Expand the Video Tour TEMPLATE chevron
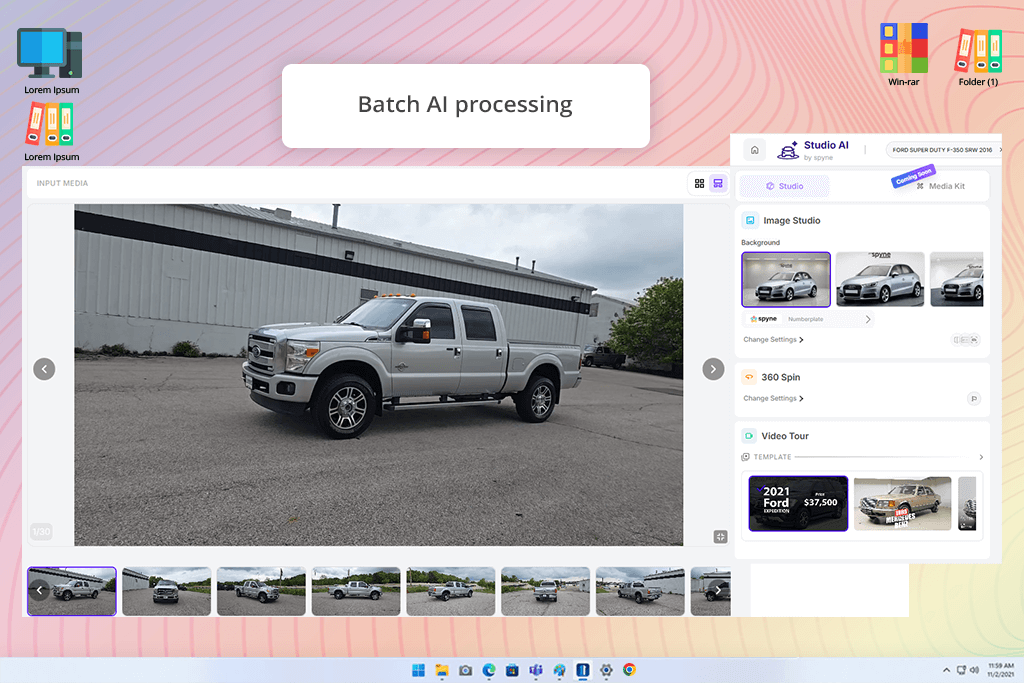The height and width of the screenshot is (683, 1024). [981, 457]
